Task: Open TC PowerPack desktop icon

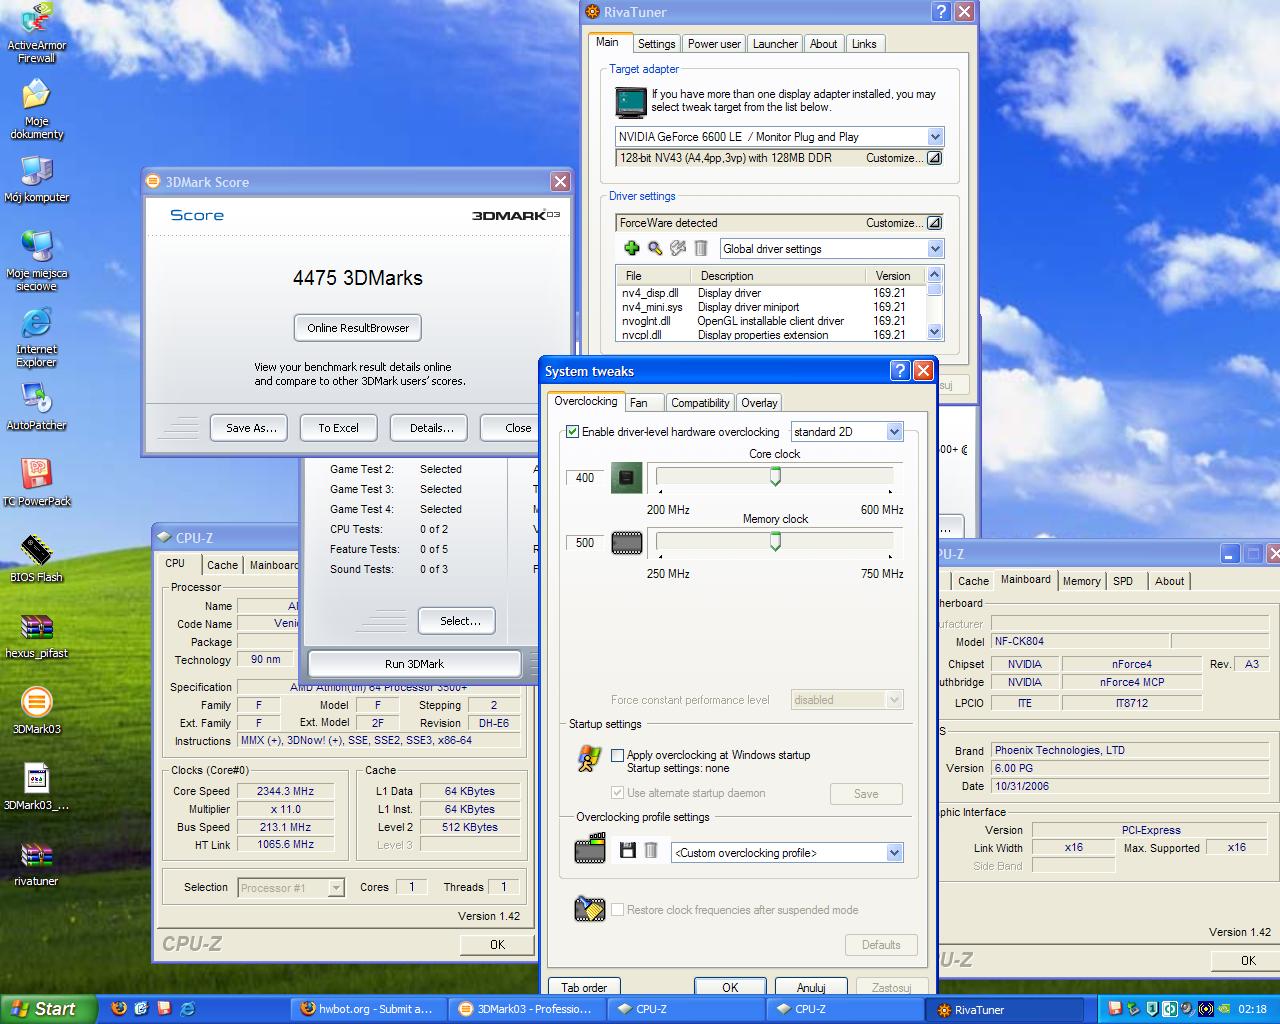Action: (x=37, y=482)
